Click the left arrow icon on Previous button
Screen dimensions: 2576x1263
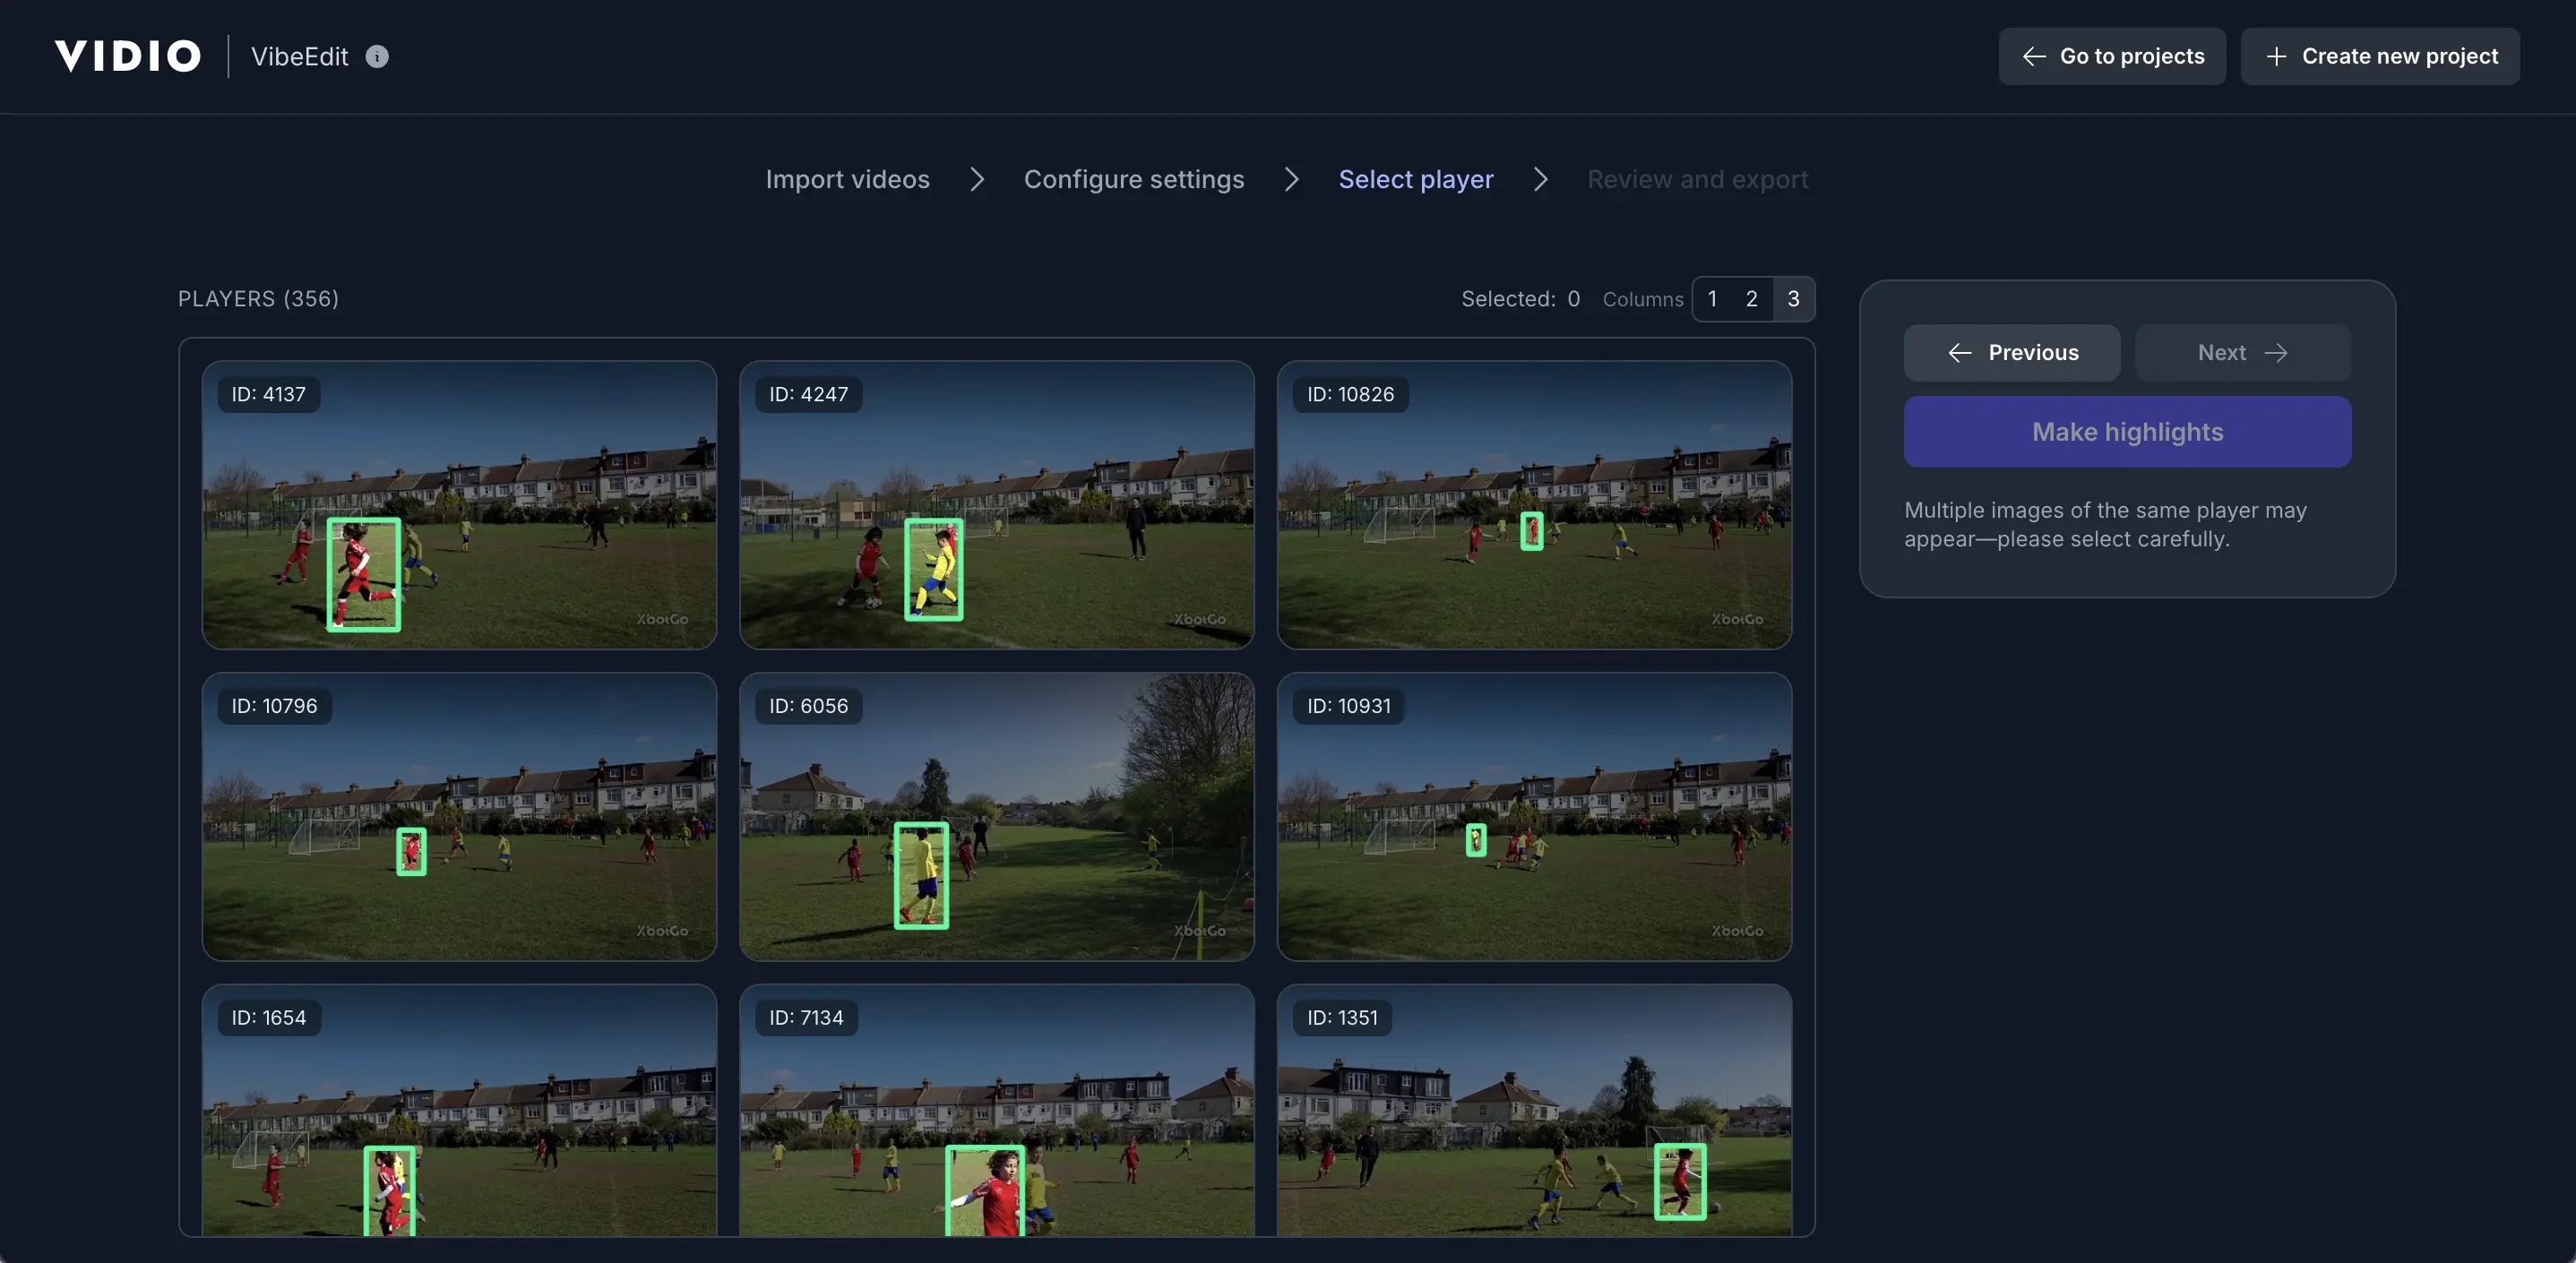click(x=1959, y=352)
